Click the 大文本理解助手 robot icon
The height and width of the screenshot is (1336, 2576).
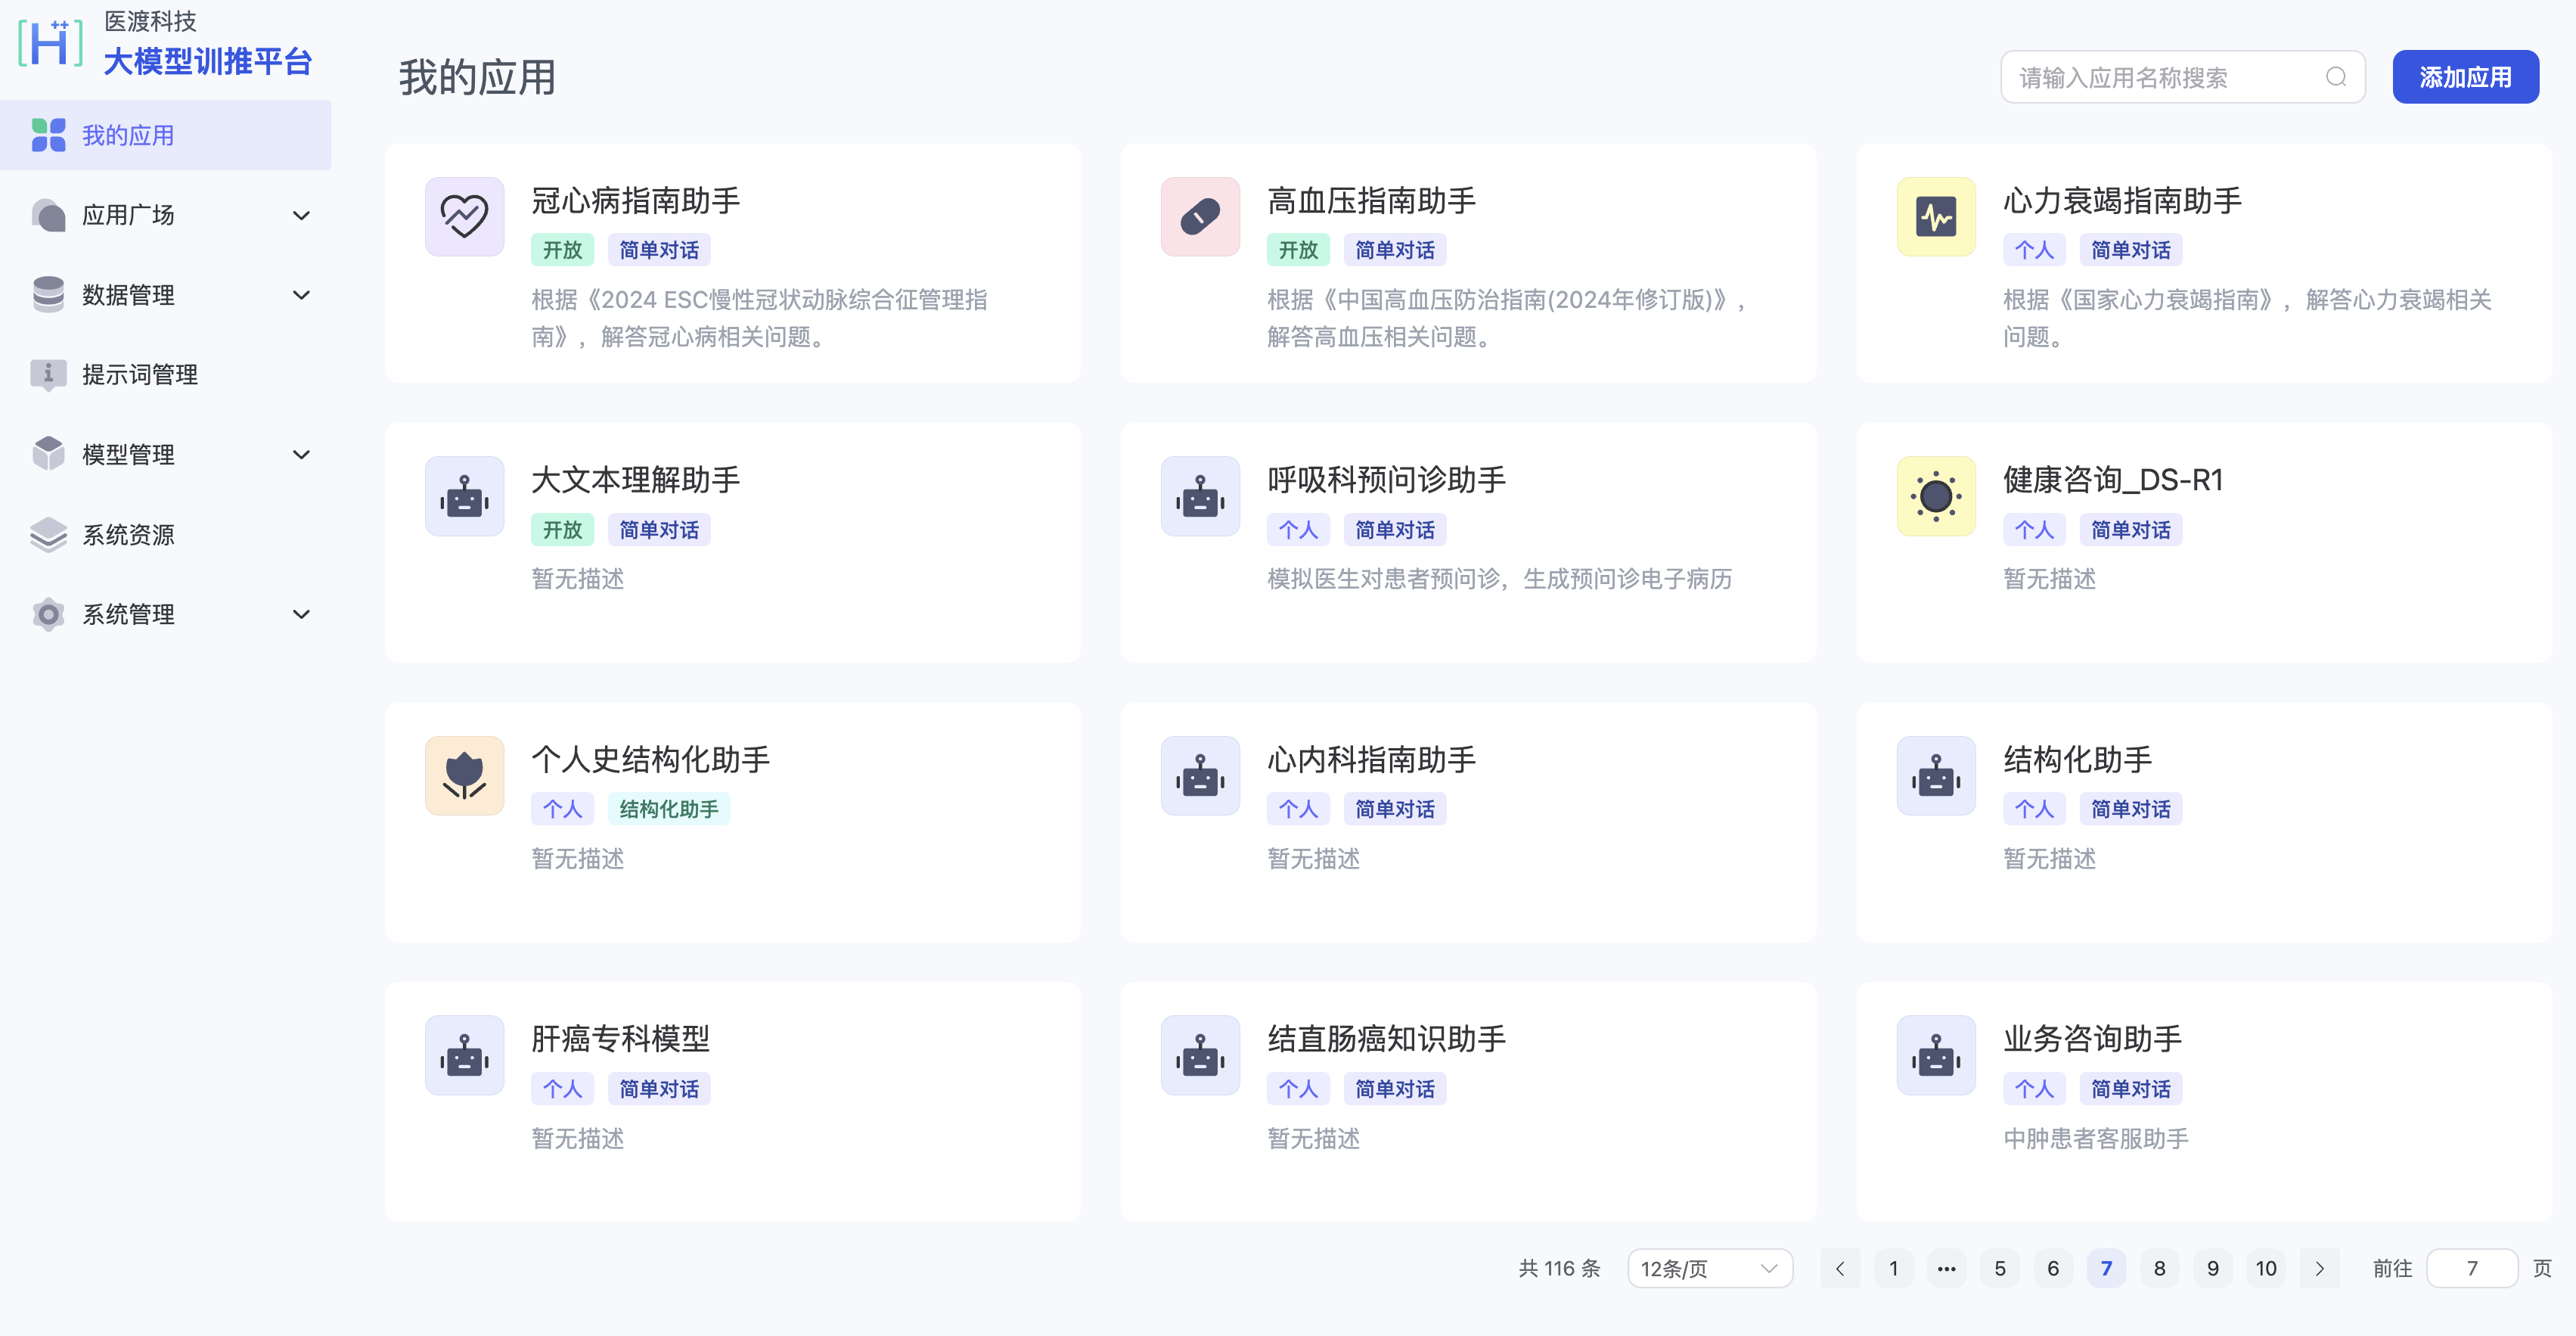pyautogui.click(x=464, y=496)
